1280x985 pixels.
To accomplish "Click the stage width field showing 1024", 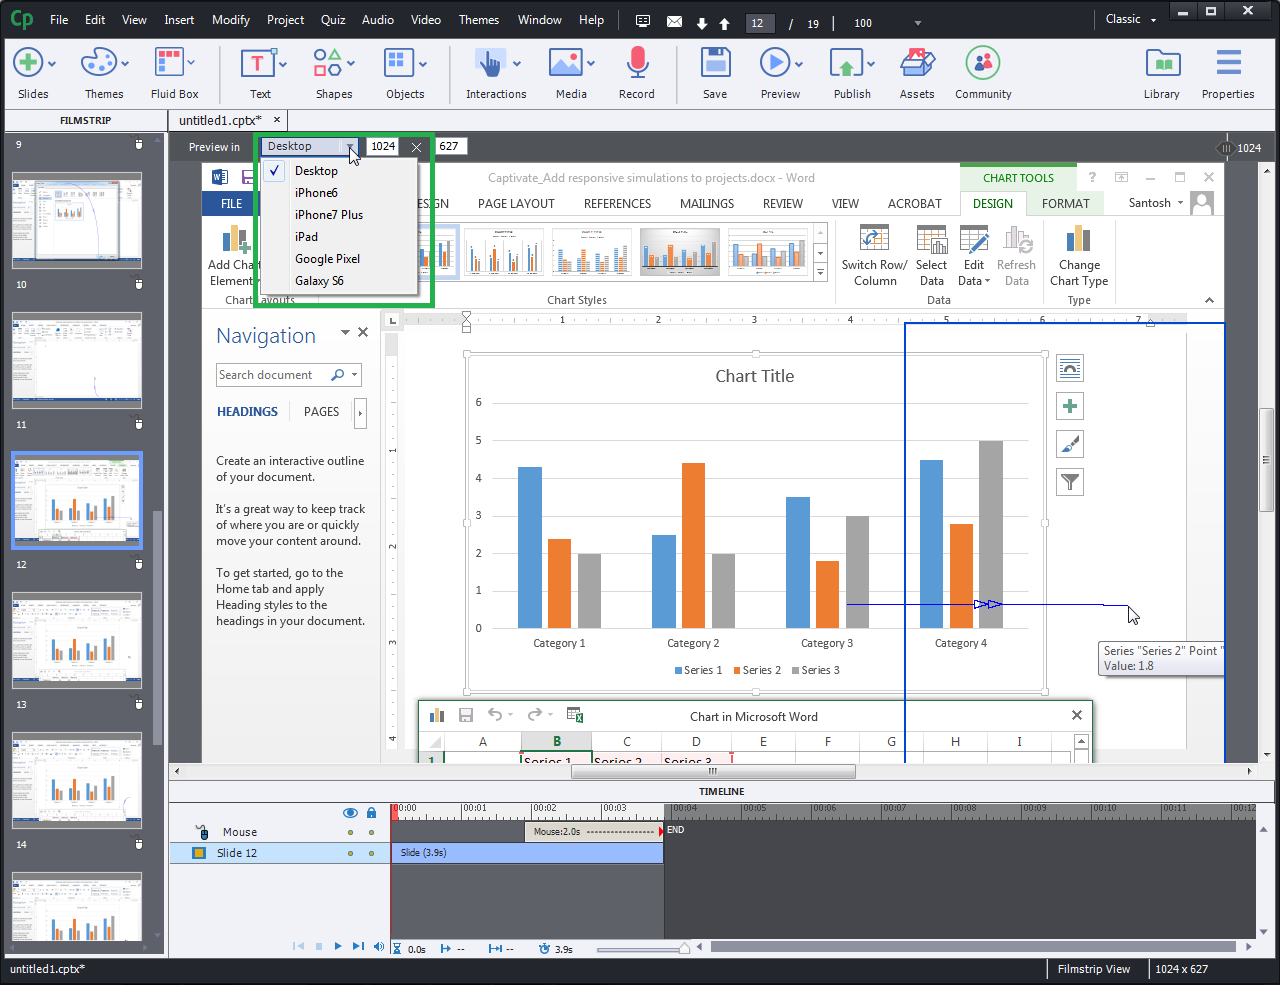I will (x=383, y=146).
